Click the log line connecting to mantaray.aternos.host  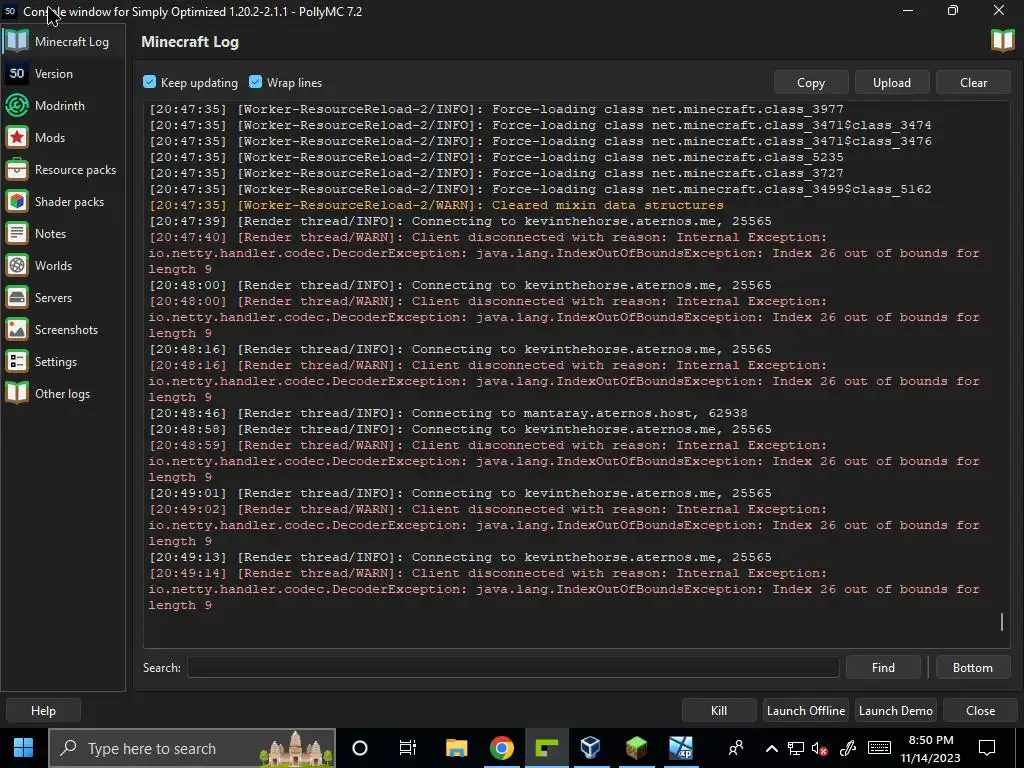448,413
